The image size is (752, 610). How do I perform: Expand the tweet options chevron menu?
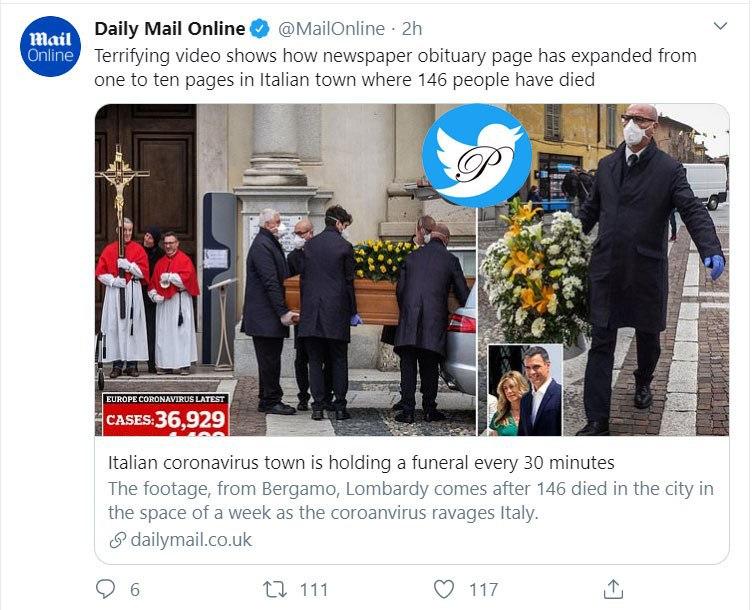point(719,27)
